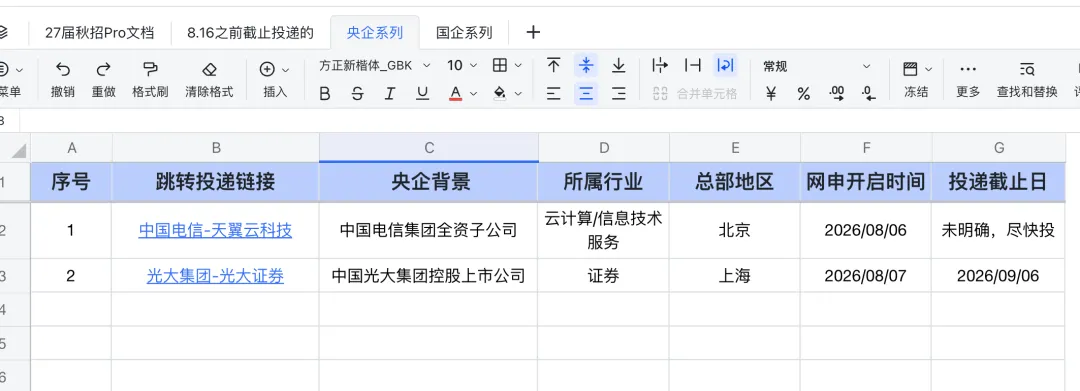Image resolution: width=1080 pixels, height=391 pixels.
Task: Click the redo (重做) icon
Action: coord(103,68)
